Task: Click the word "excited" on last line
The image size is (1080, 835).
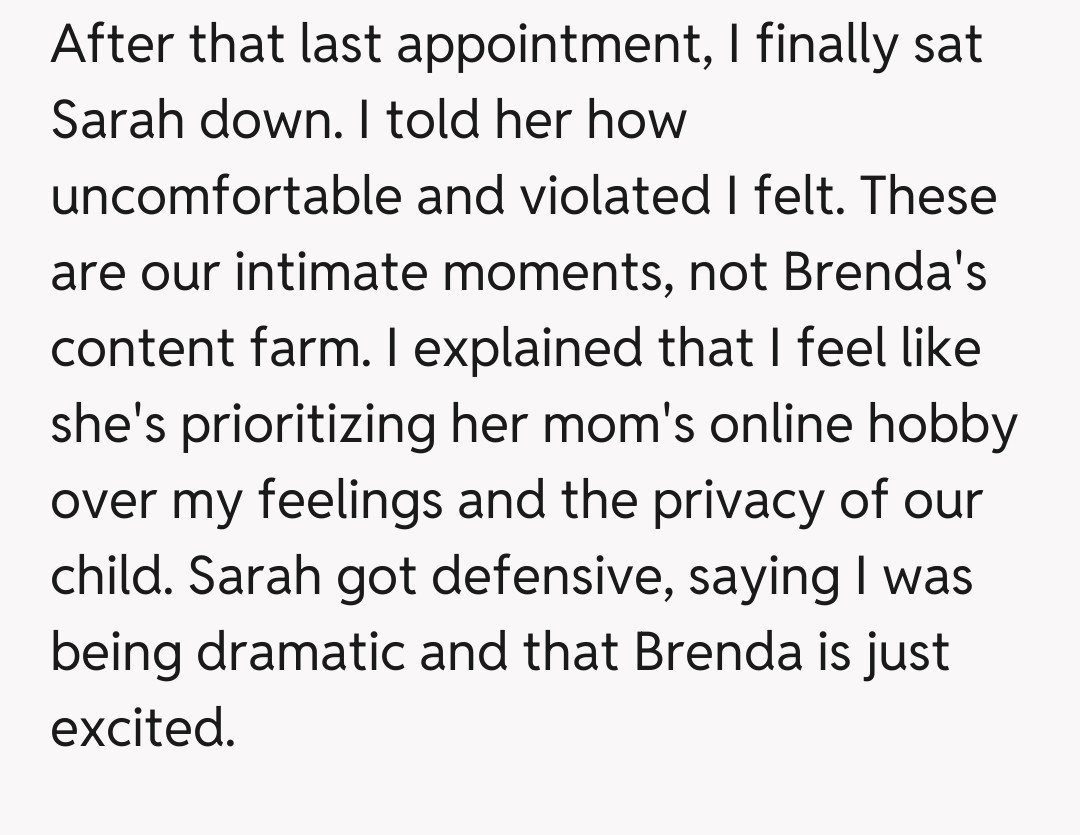Action: coord(140,727)
